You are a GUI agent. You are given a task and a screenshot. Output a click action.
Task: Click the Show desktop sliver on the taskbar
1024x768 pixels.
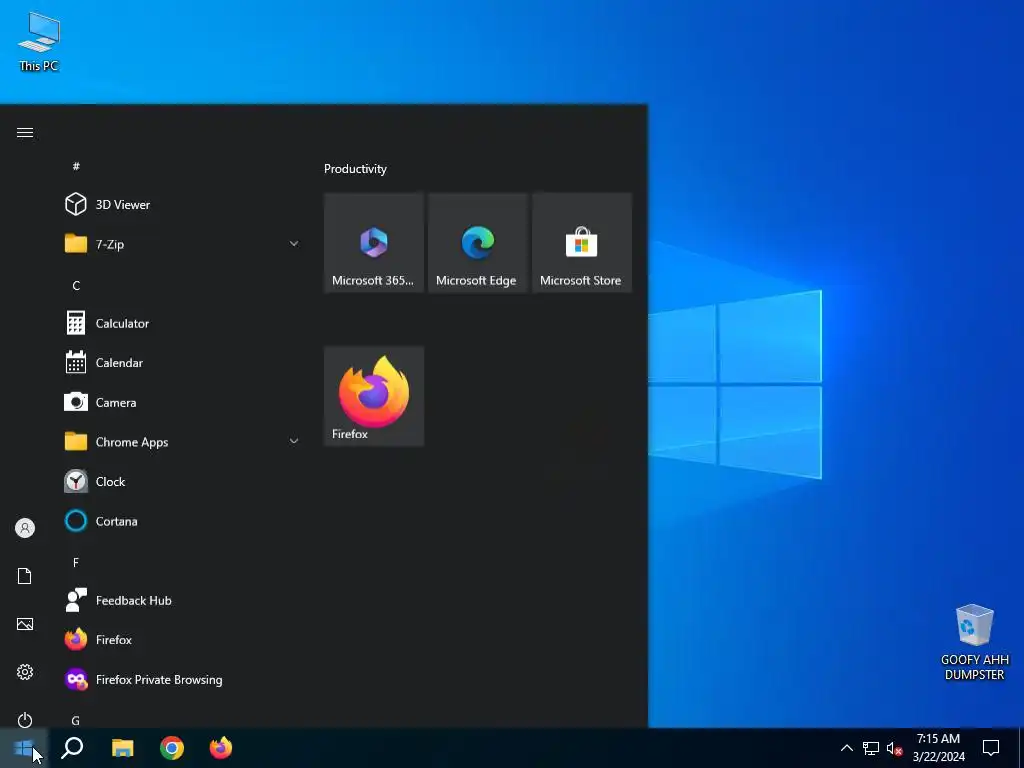(1021, 748)
